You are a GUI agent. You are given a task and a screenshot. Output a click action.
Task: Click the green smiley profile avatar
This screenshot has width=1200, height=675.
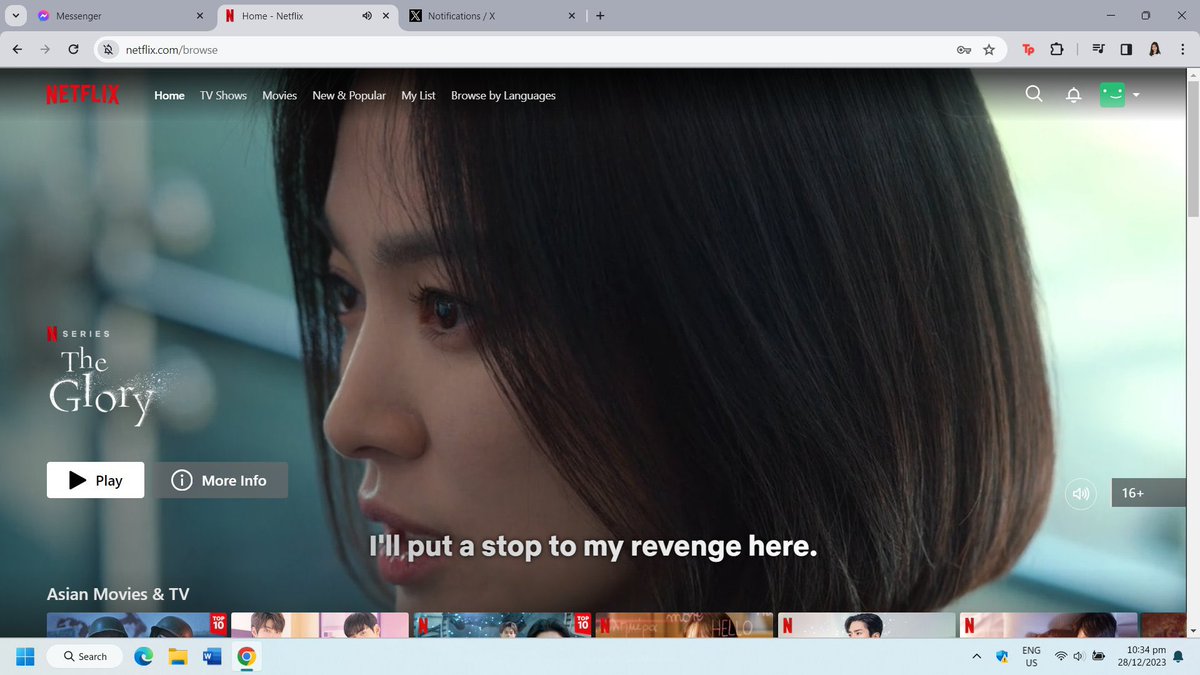click(1112, 94)
